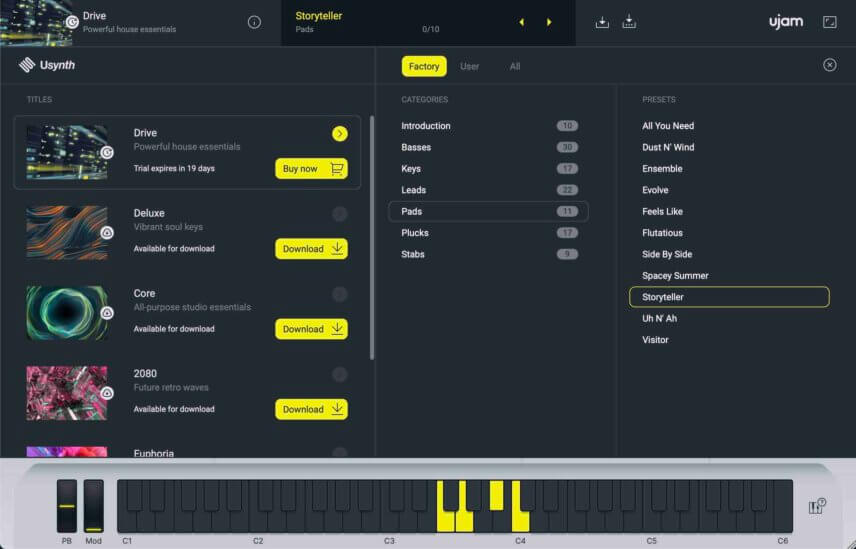Screen dimensions: 856x549
Task: Go to previous preset arrow
Action: pyautogui.click(x=521, y=22)
